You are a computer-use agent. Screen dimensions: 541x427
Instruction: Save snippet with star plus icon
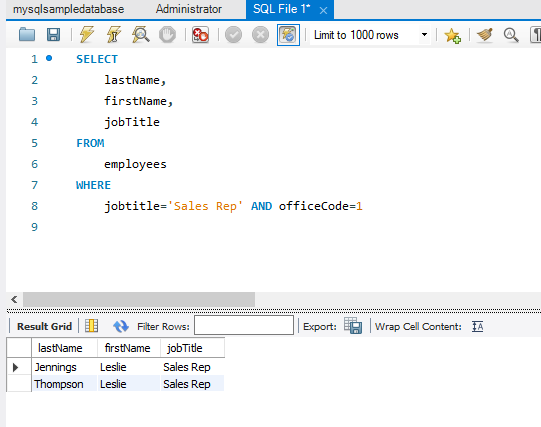coord(452,35)
